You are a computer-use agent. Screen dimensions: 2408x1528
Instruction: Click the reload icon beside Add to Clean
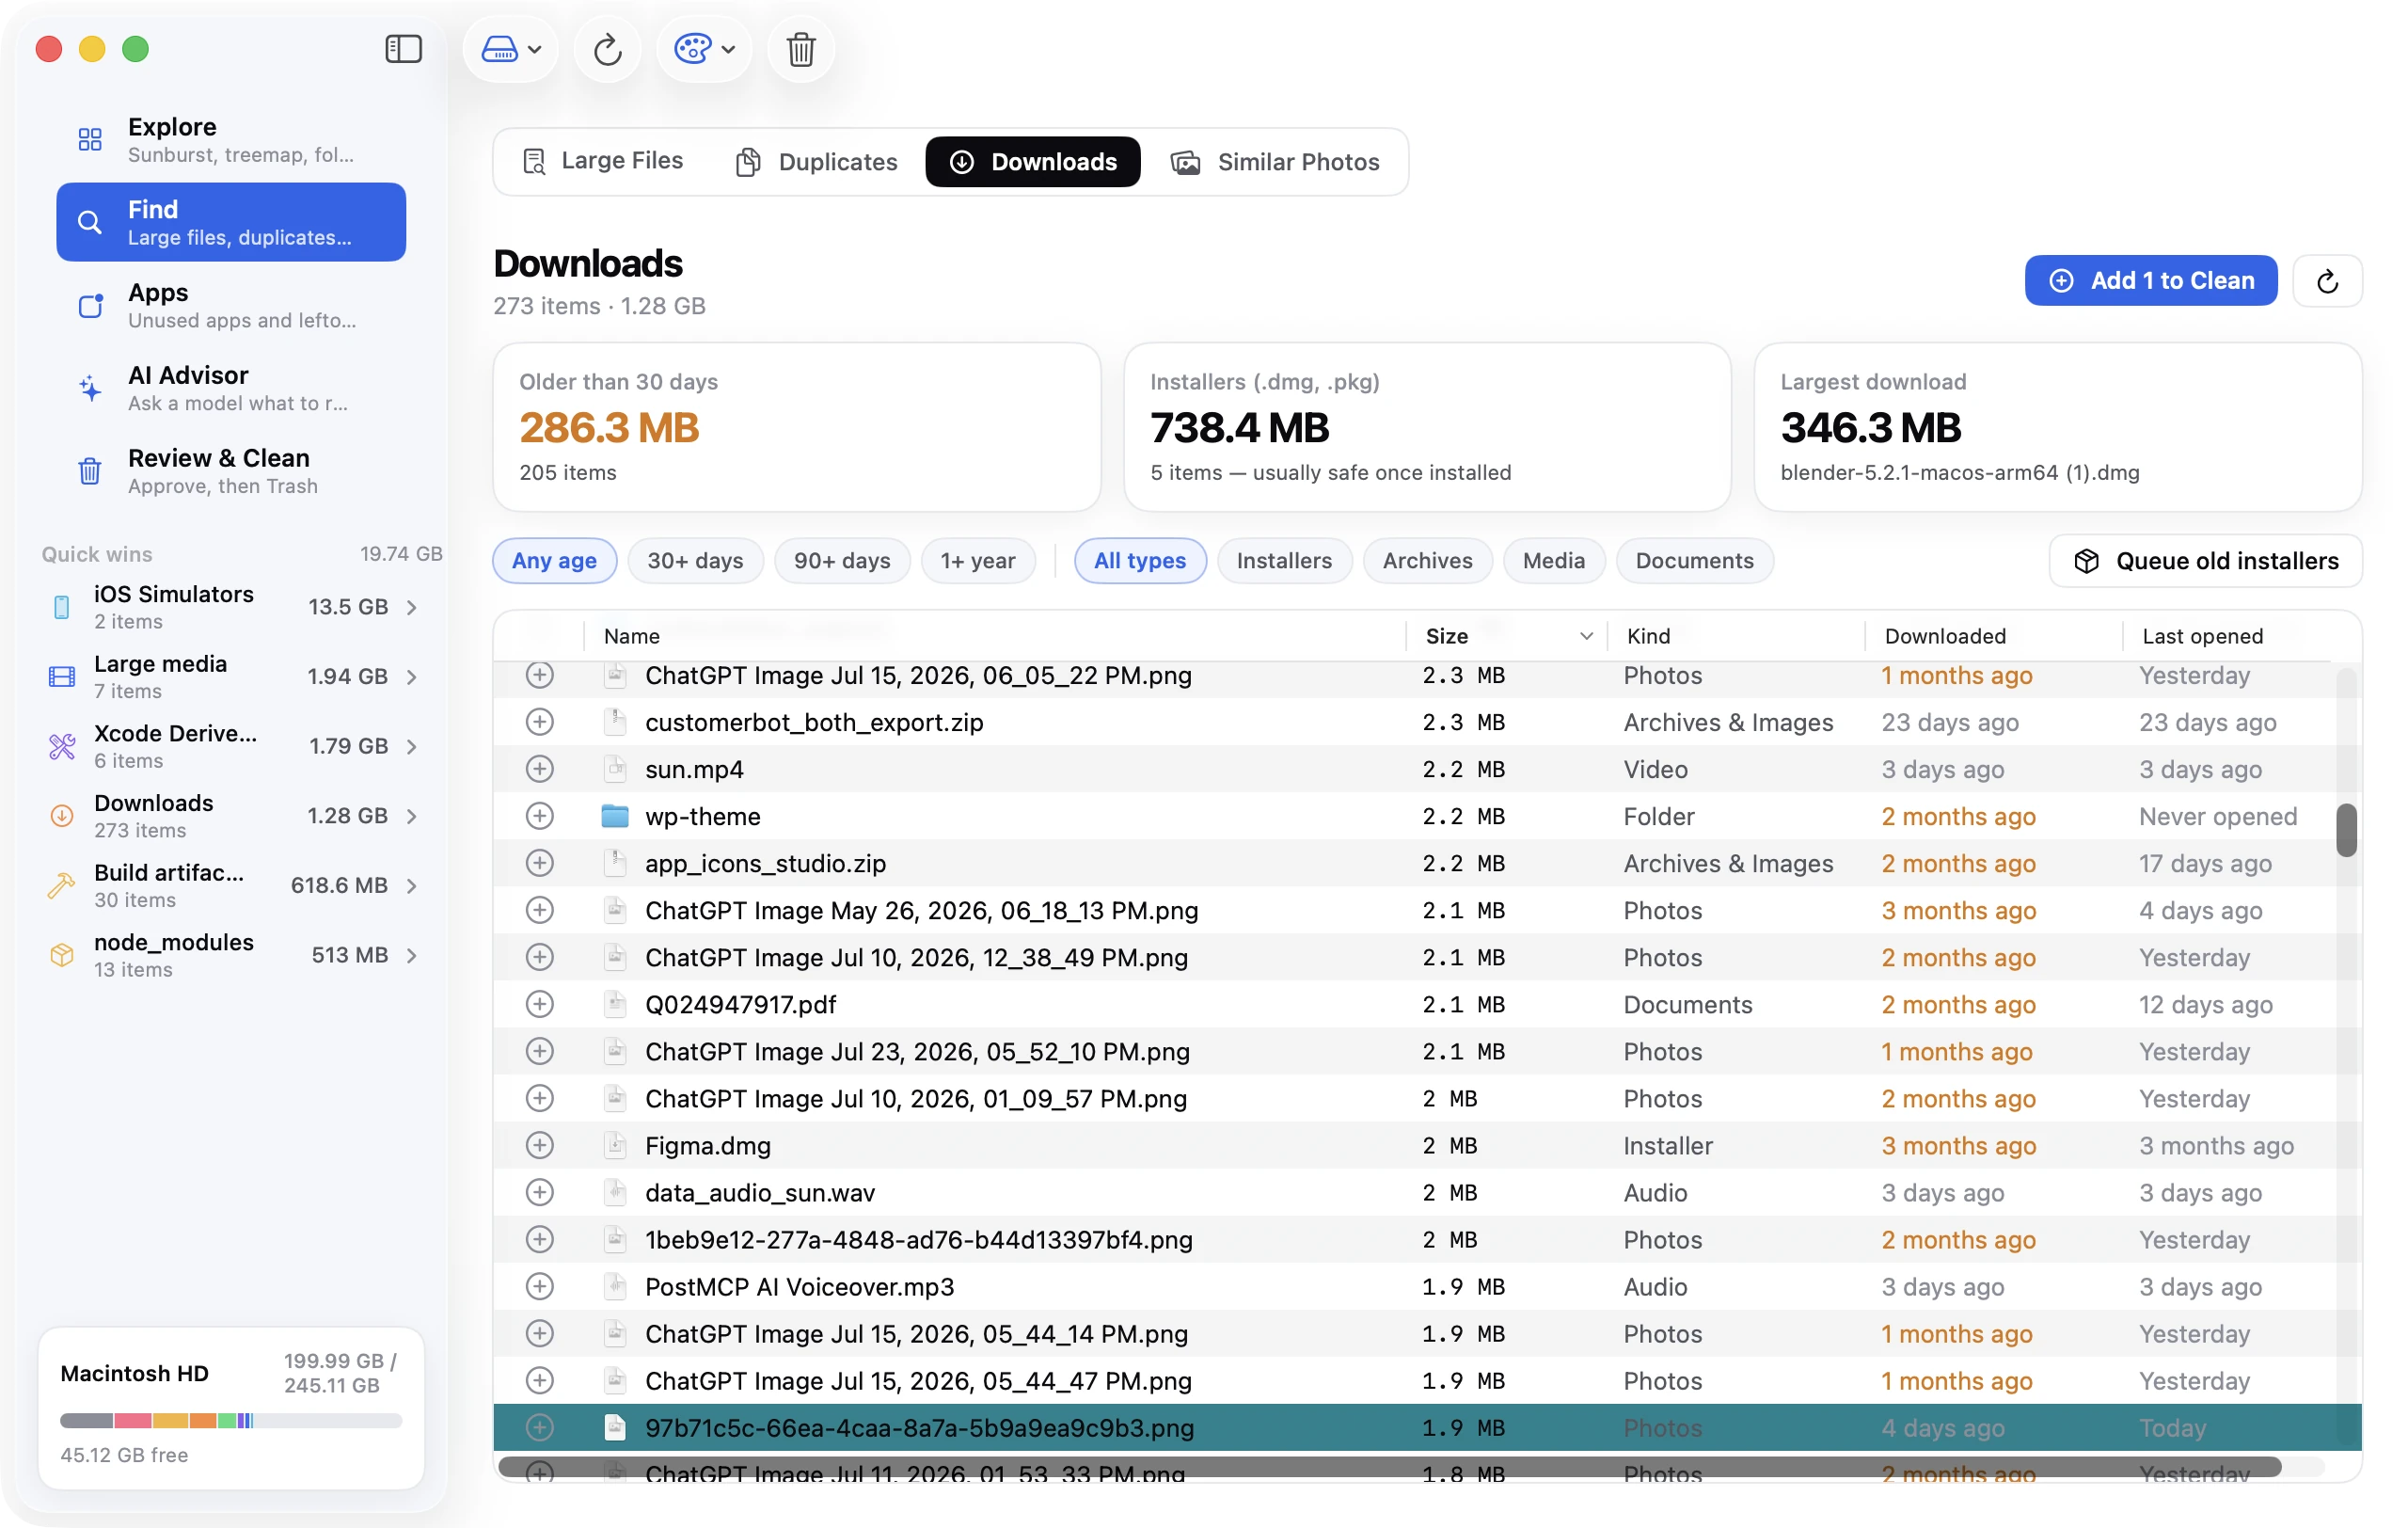(x=2327, y=281)
